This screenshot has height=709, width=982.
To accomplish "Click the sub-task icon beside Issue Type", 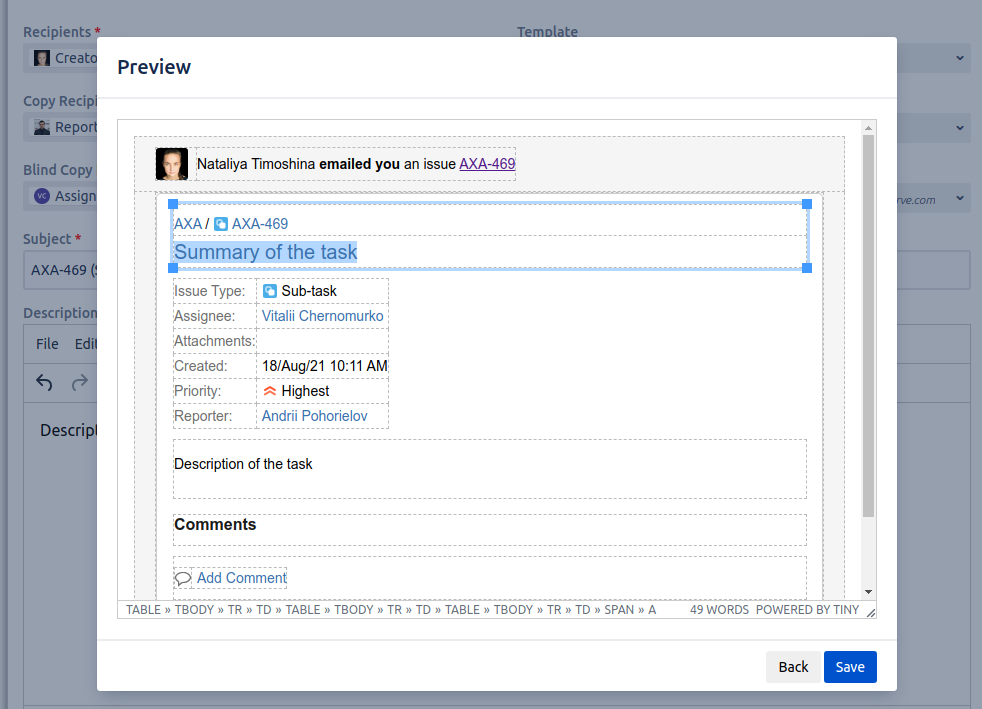I will tap(270, 291).
